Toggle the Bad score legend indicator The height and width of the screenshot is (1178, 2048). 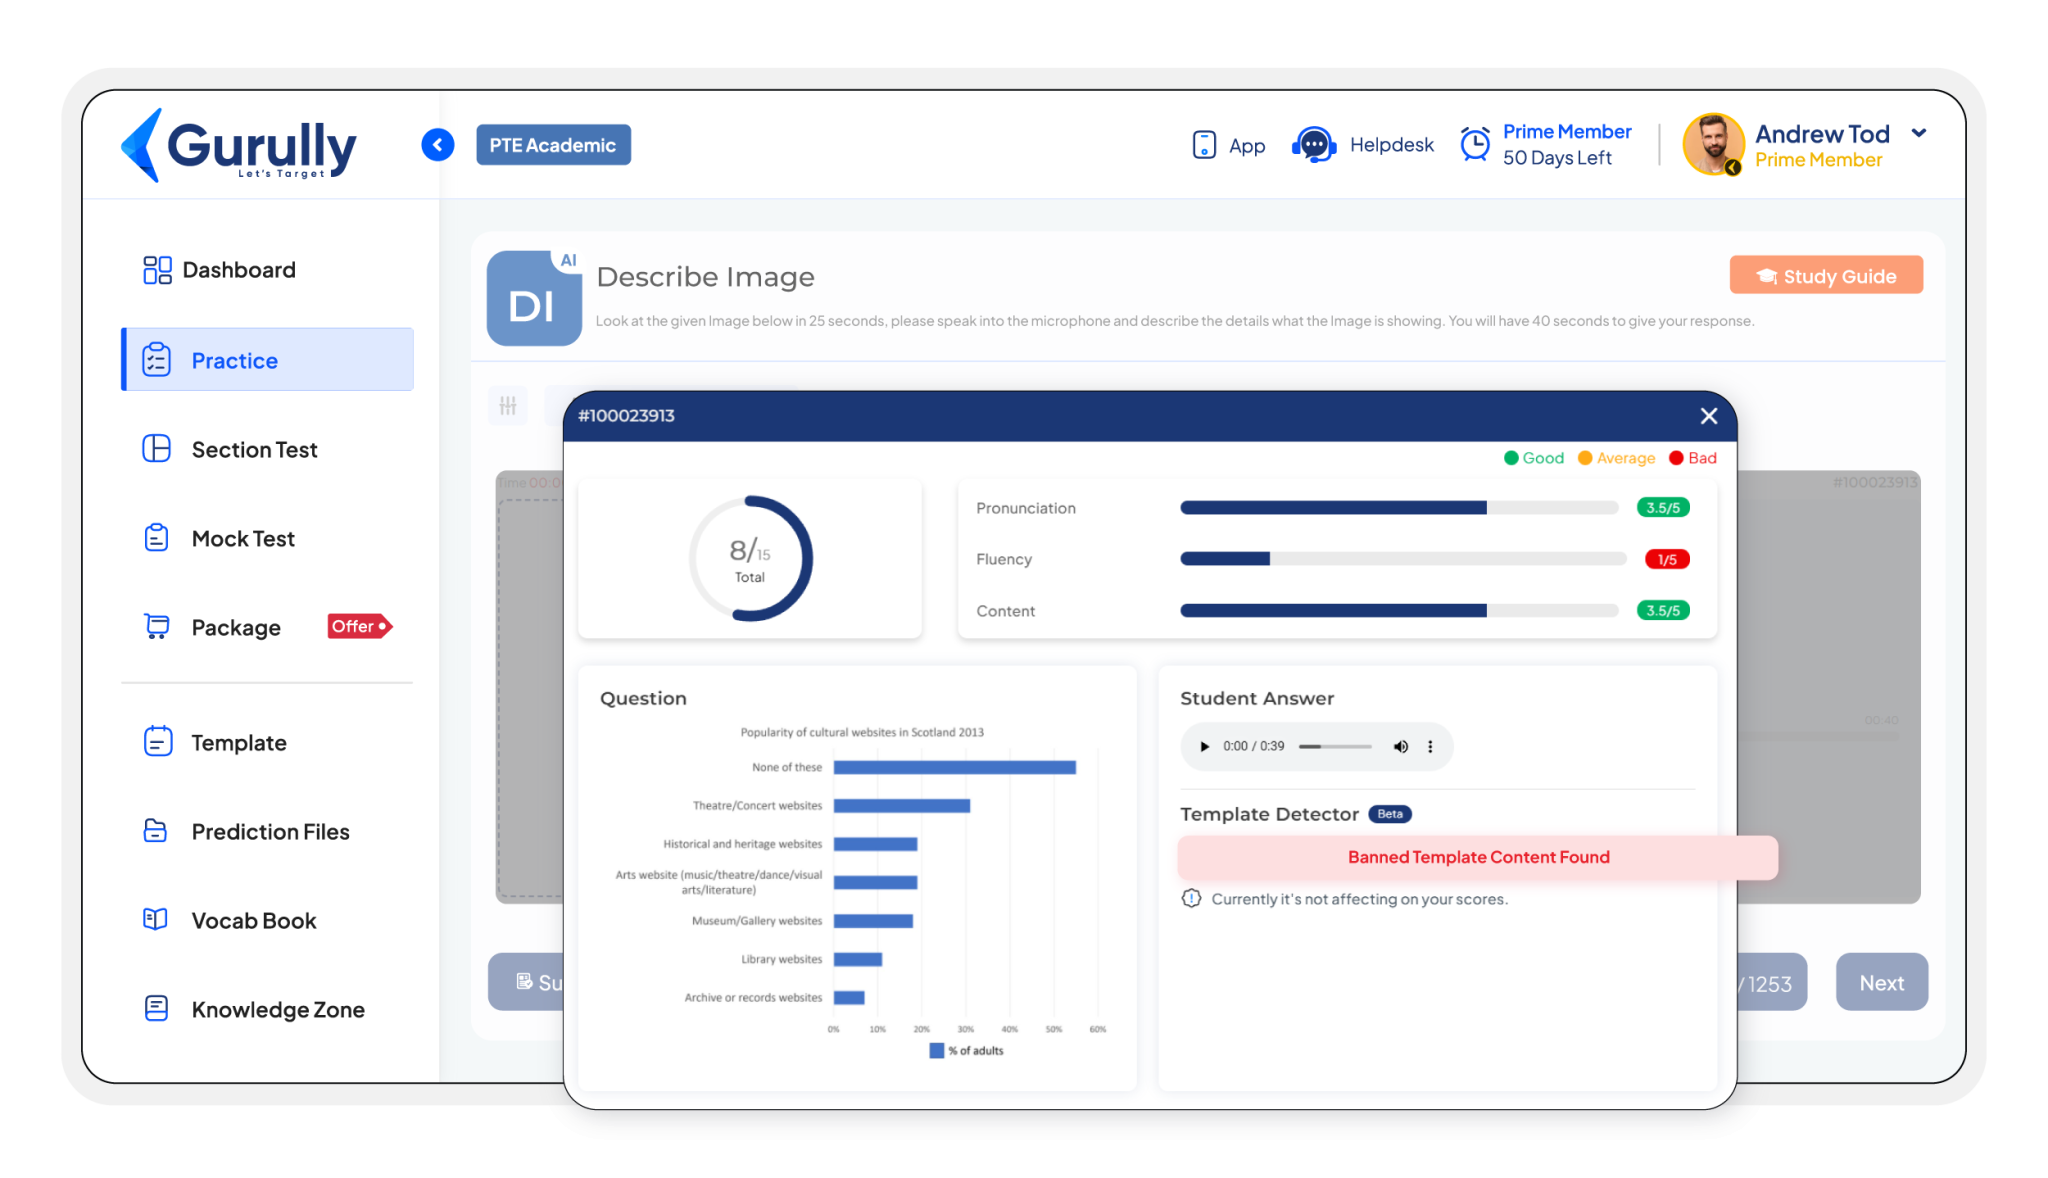[1676, 458]
